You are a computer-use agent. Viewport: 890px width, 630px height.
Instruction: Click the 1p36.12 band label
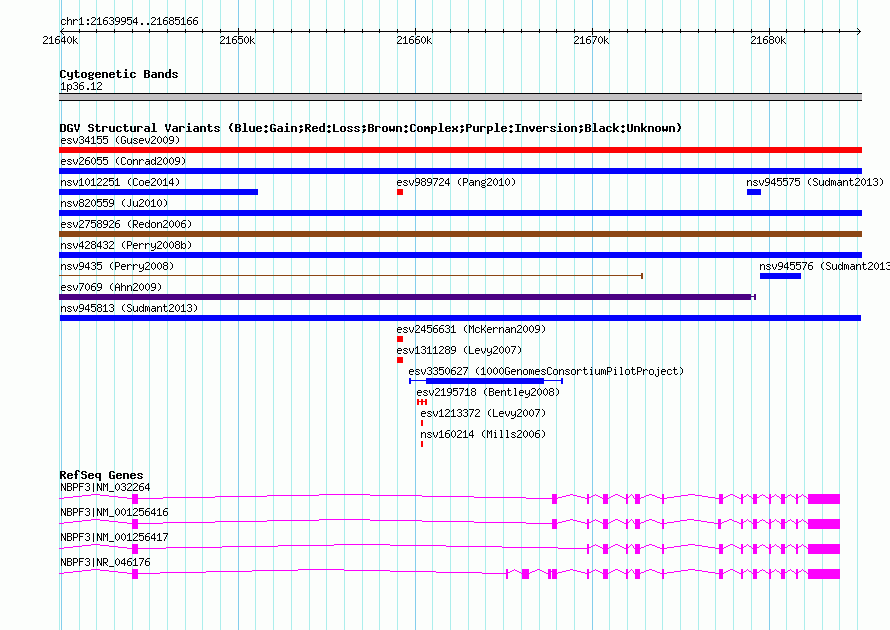pyautogui.click(x=81, y=86)
